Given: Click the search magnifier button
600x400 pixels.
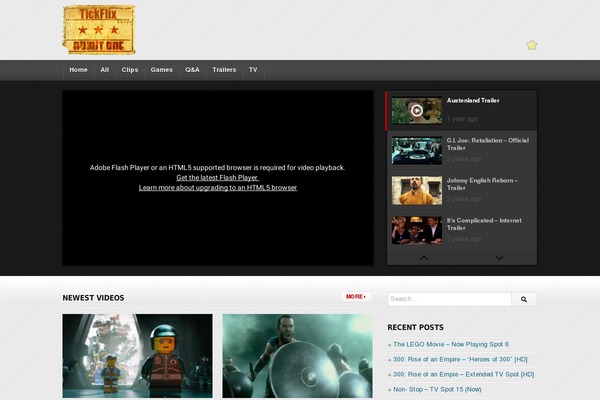Looking at the screenshot, I should [x=524, y=299].
